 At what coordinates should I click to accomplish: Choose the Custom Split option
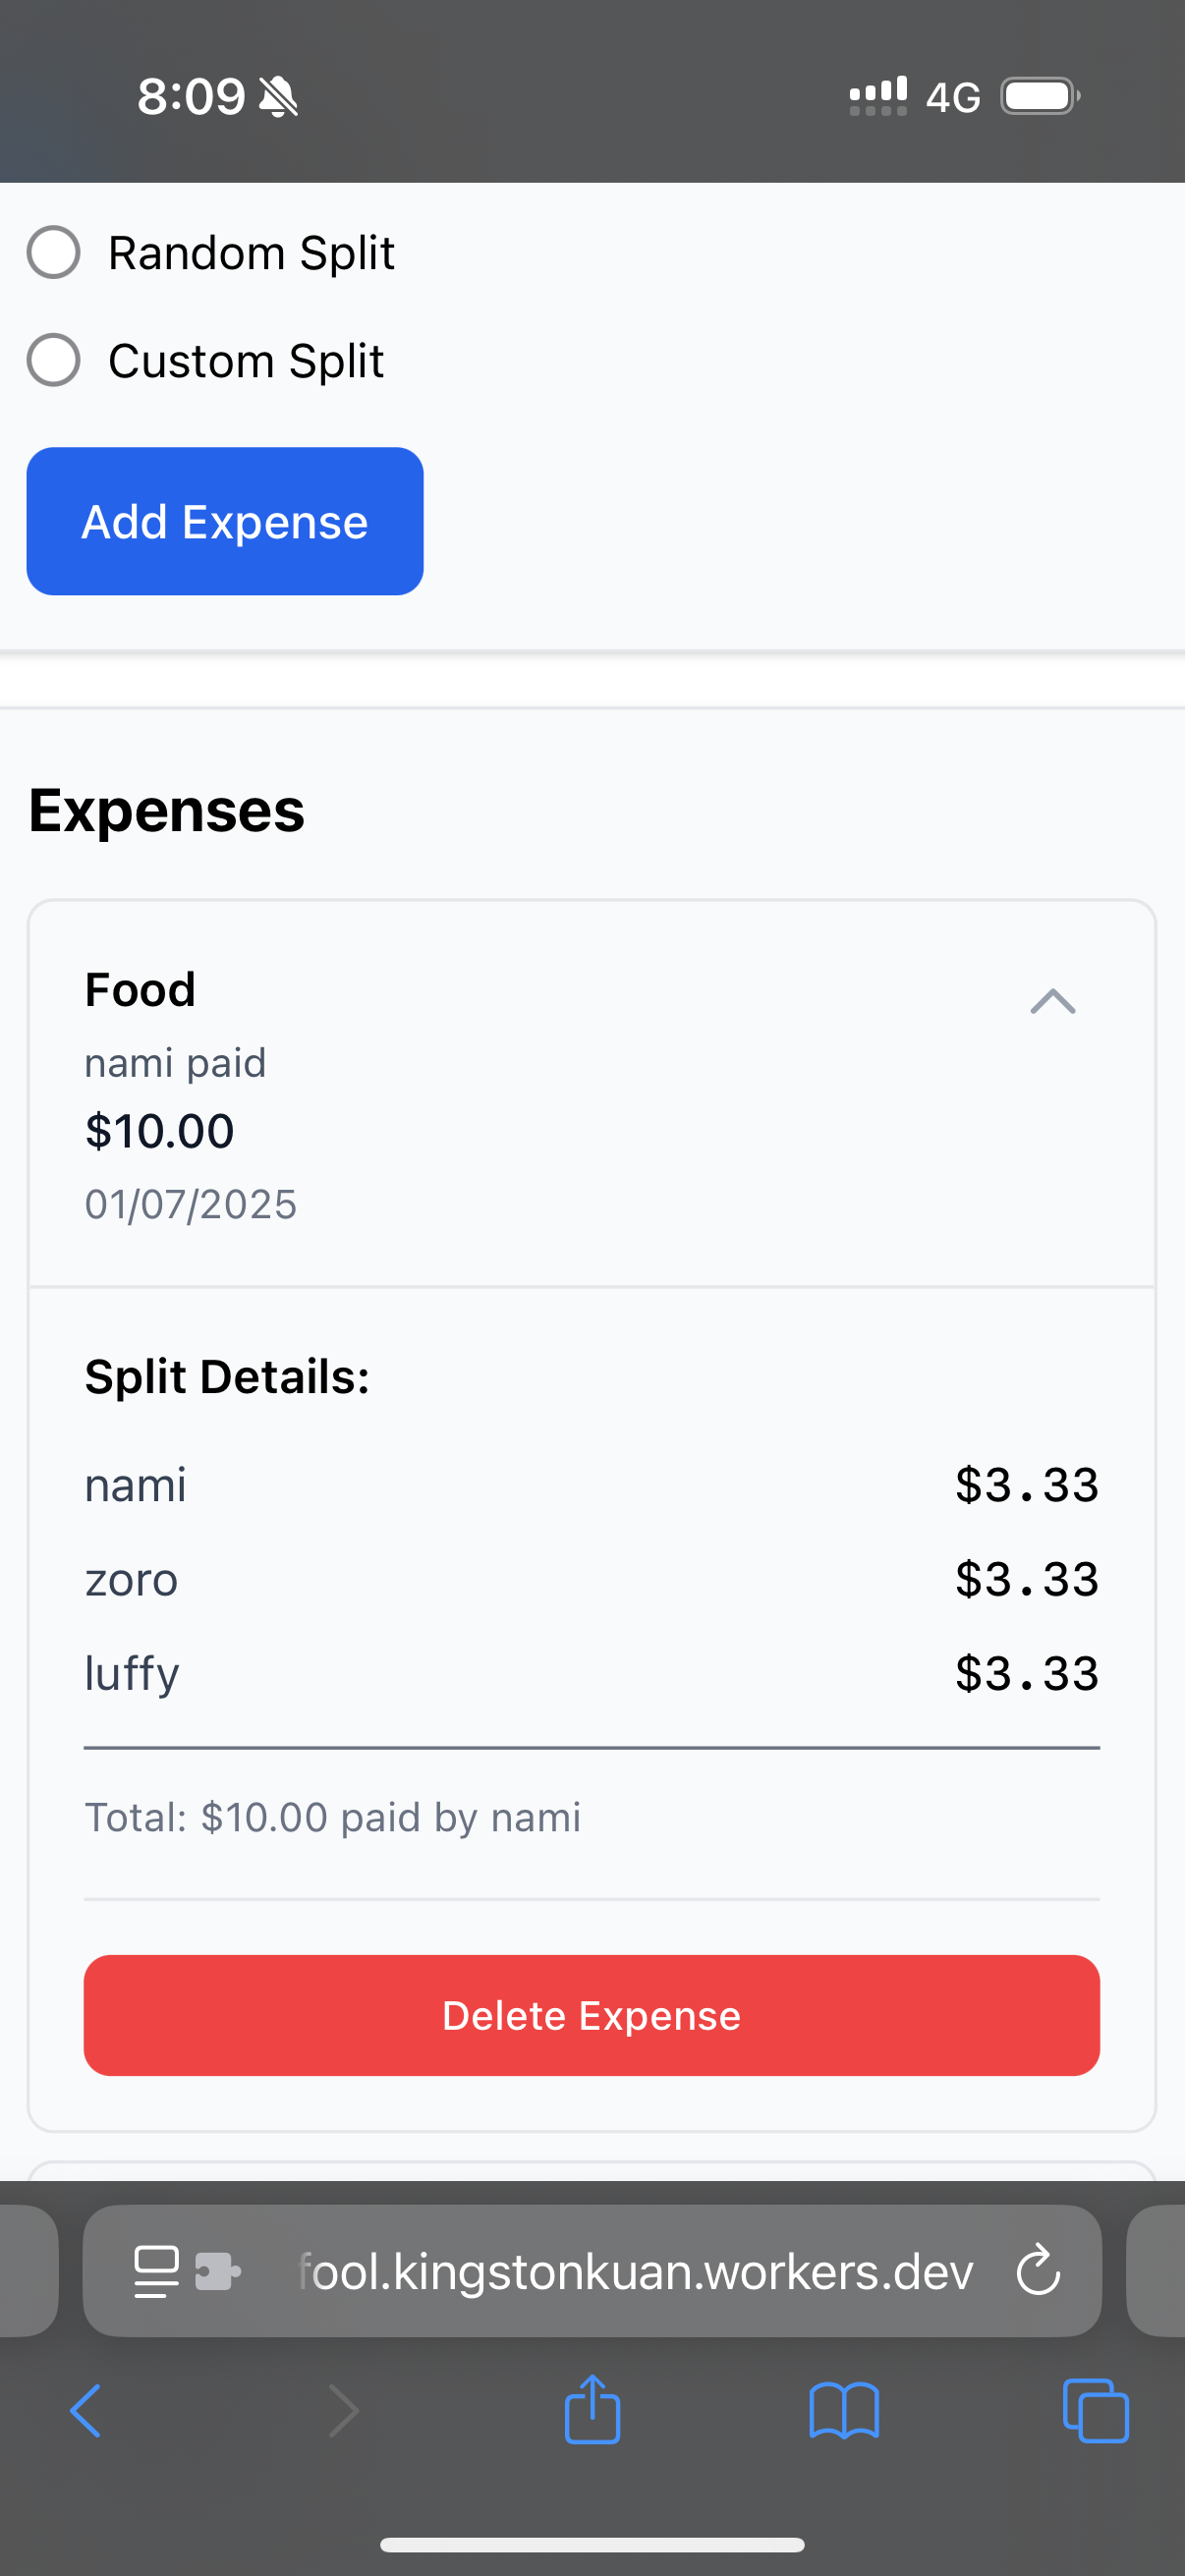[x=54, y=360]
